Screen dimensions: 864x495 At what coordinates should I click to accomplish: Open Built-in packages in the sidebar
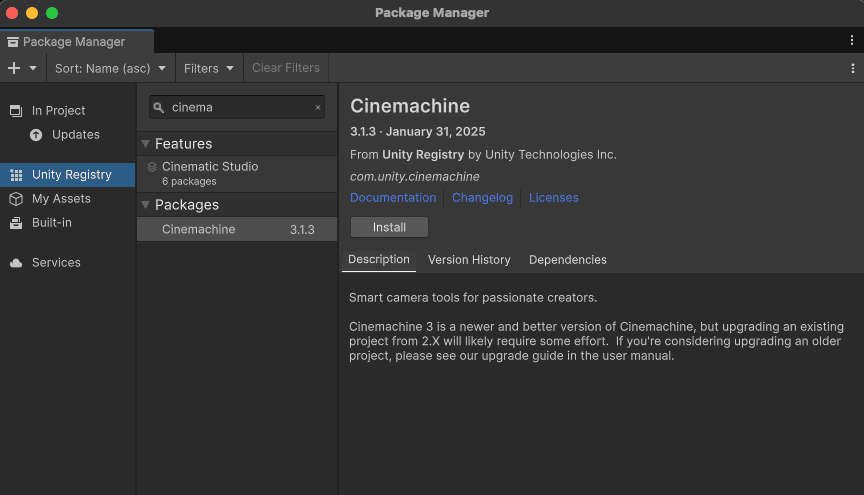tap(52, 223)
